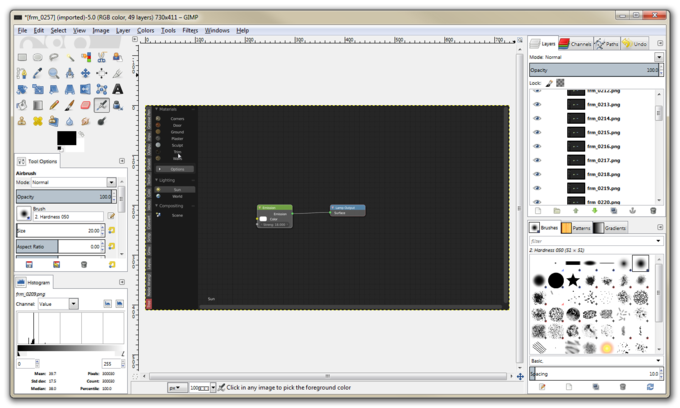Create a new layer with the button
This screenshot has height=408, width=680.
click(x=538, y=211)
